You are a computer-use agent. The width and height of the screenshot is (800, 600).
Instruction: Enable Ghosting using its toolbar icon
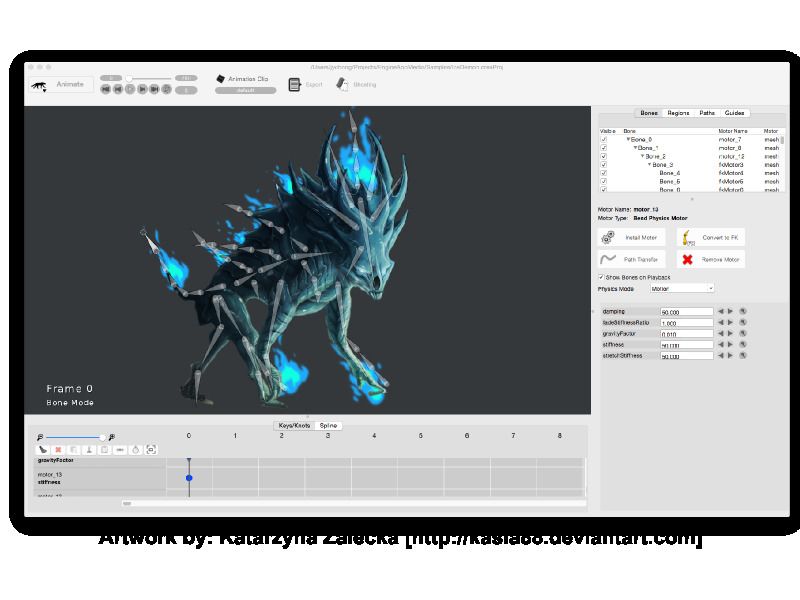(x=341, y=85)
